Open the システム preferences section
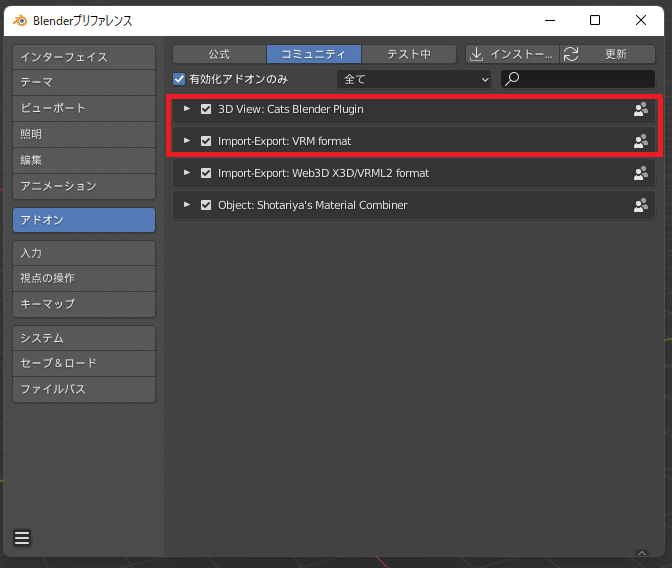672x568 pixels. [x=84, y=338]
